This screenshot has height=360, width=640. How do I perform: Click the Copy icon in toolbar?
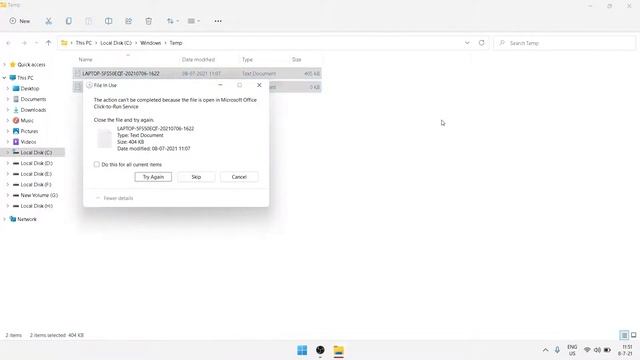69,21
